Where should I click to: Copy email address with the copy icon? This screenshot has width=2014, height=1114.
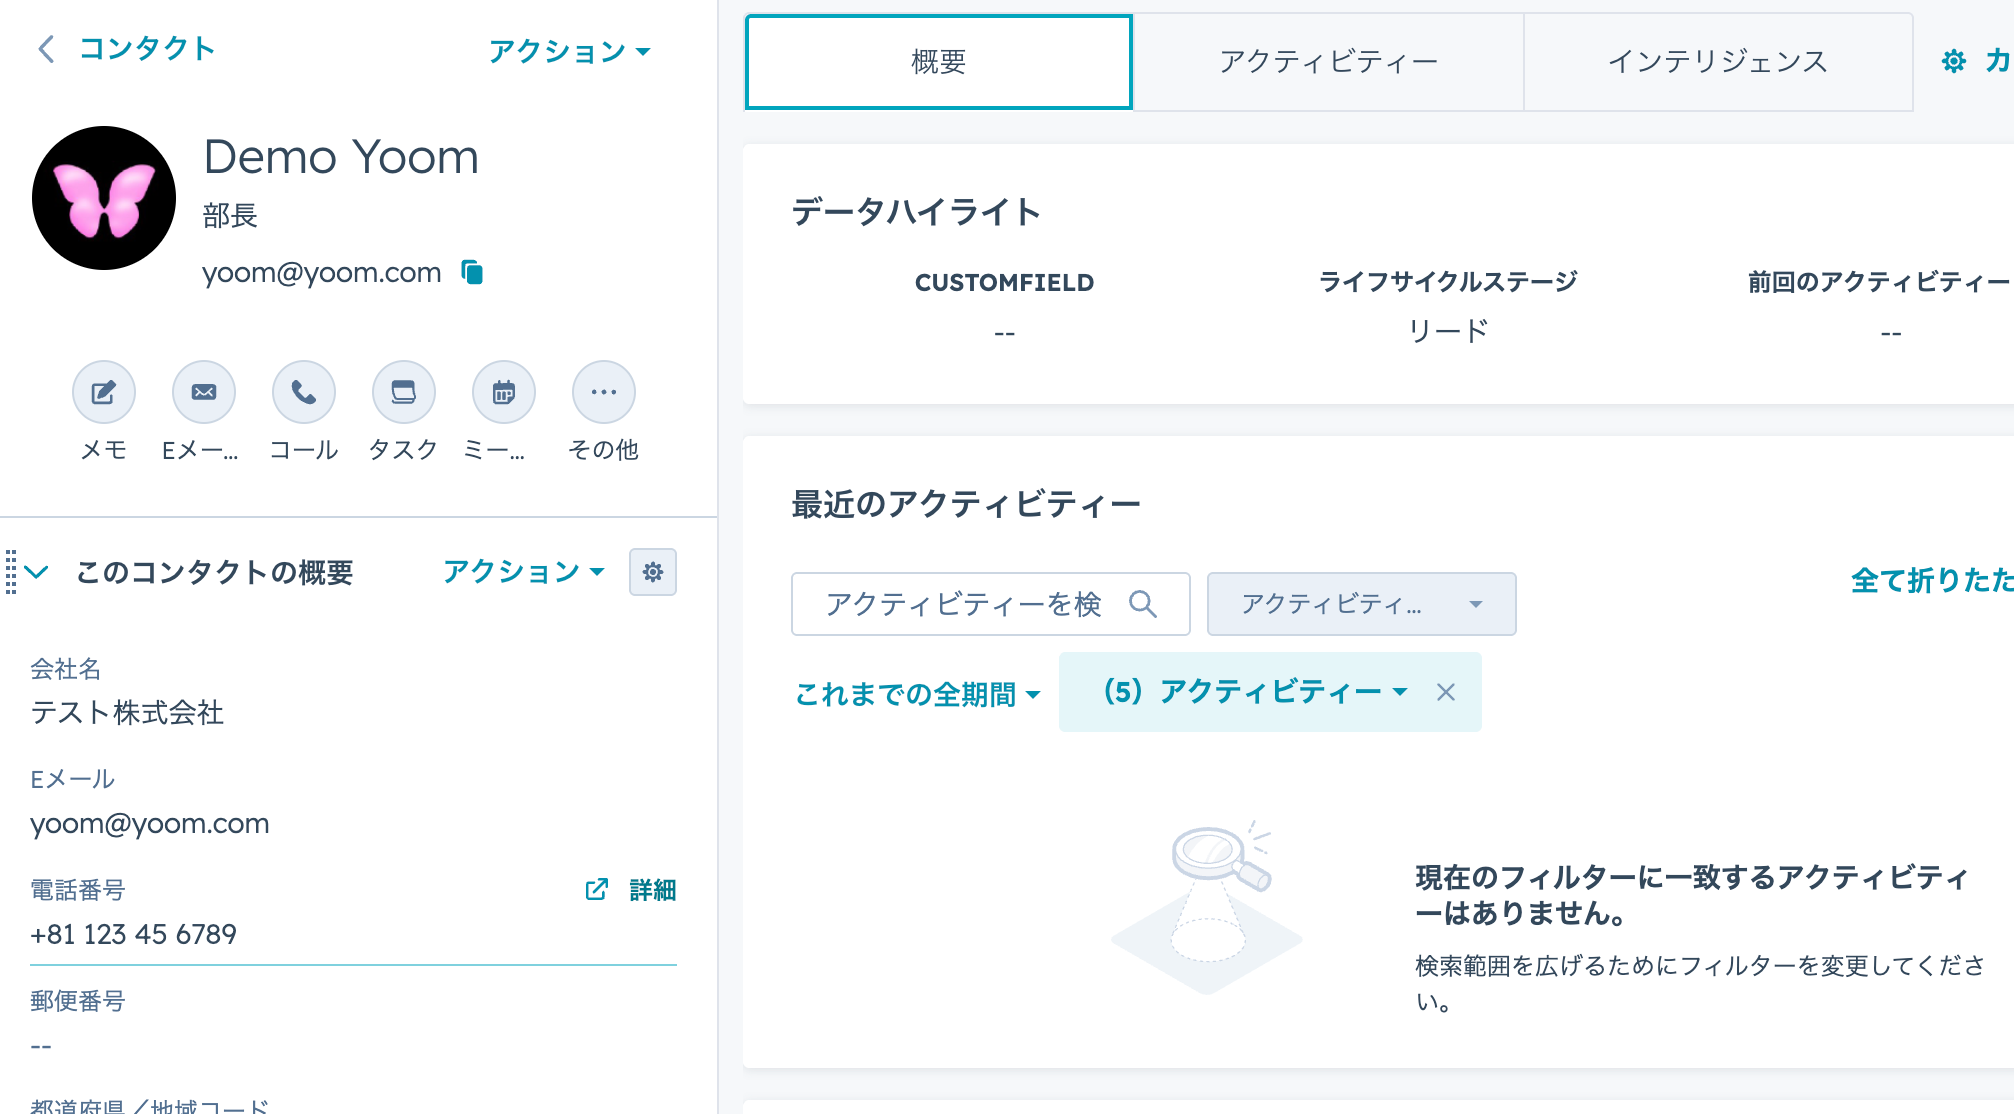472,272
